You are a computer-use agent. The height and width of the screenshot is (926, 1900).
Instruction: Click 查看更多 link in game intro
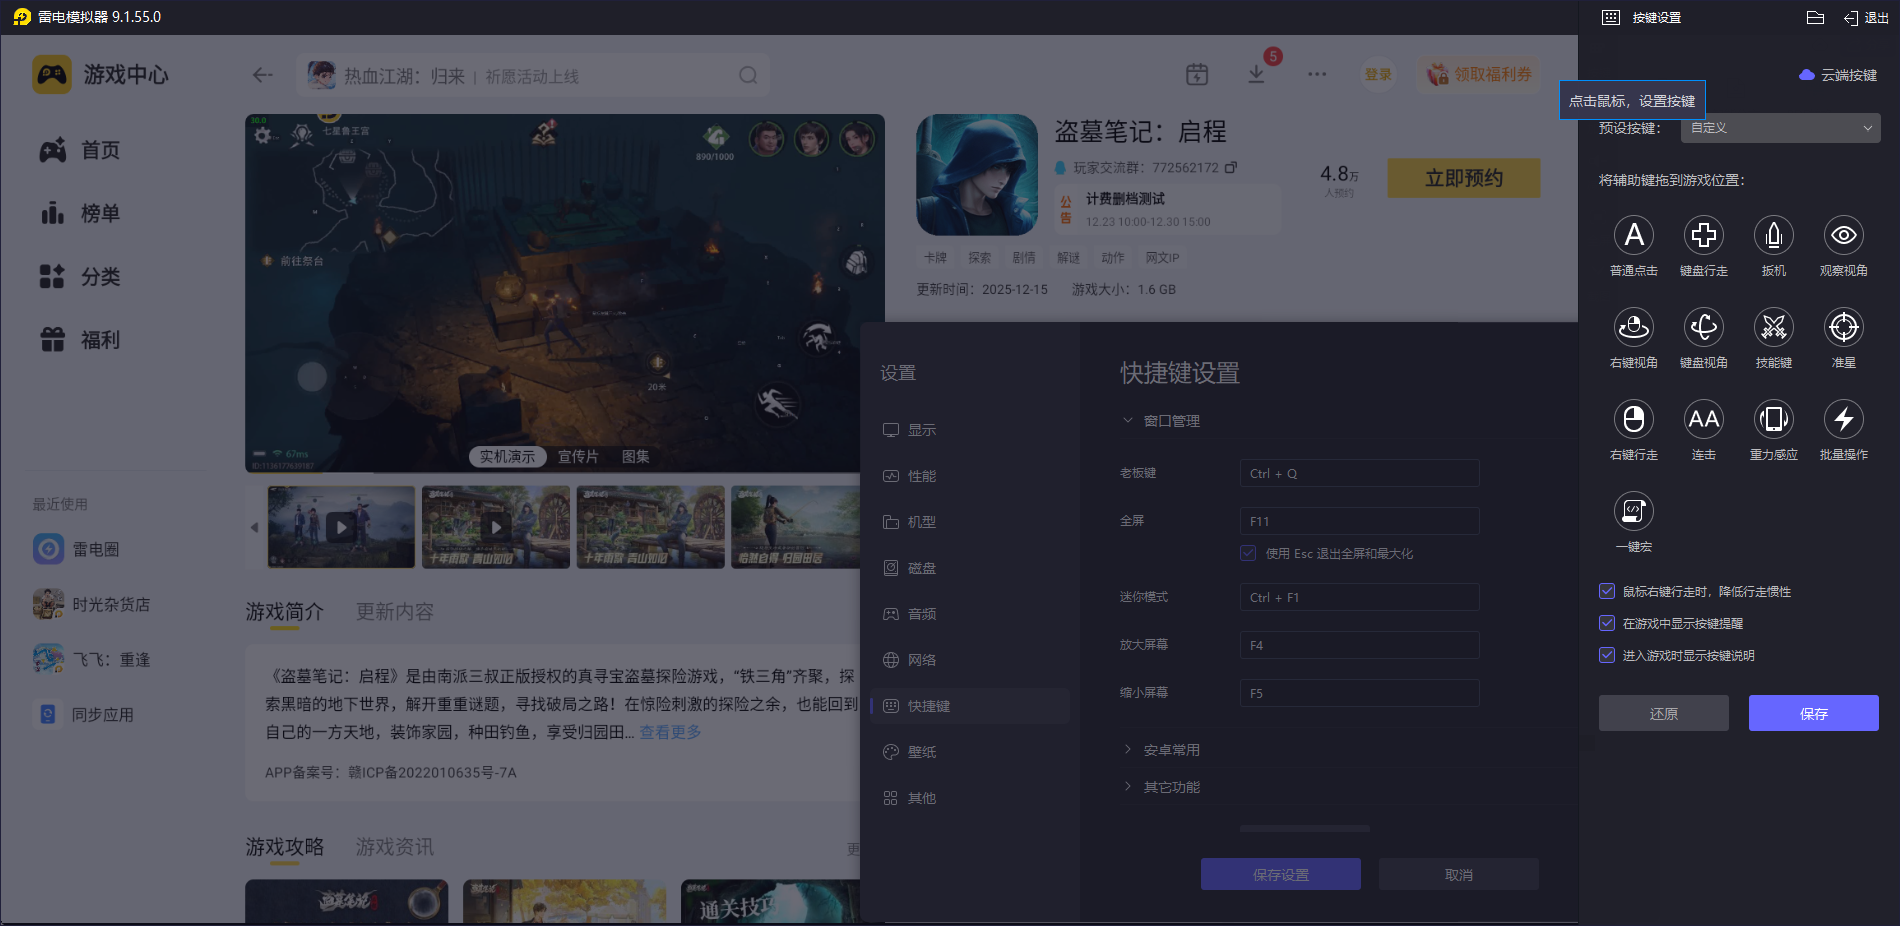[670, 732]
